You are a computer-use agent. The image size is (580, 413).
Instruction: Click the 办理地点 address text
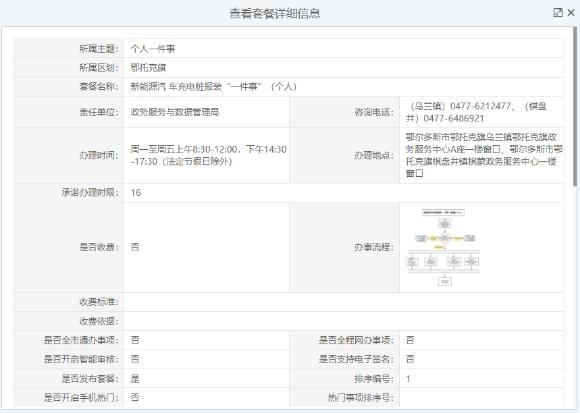point(484,155)
